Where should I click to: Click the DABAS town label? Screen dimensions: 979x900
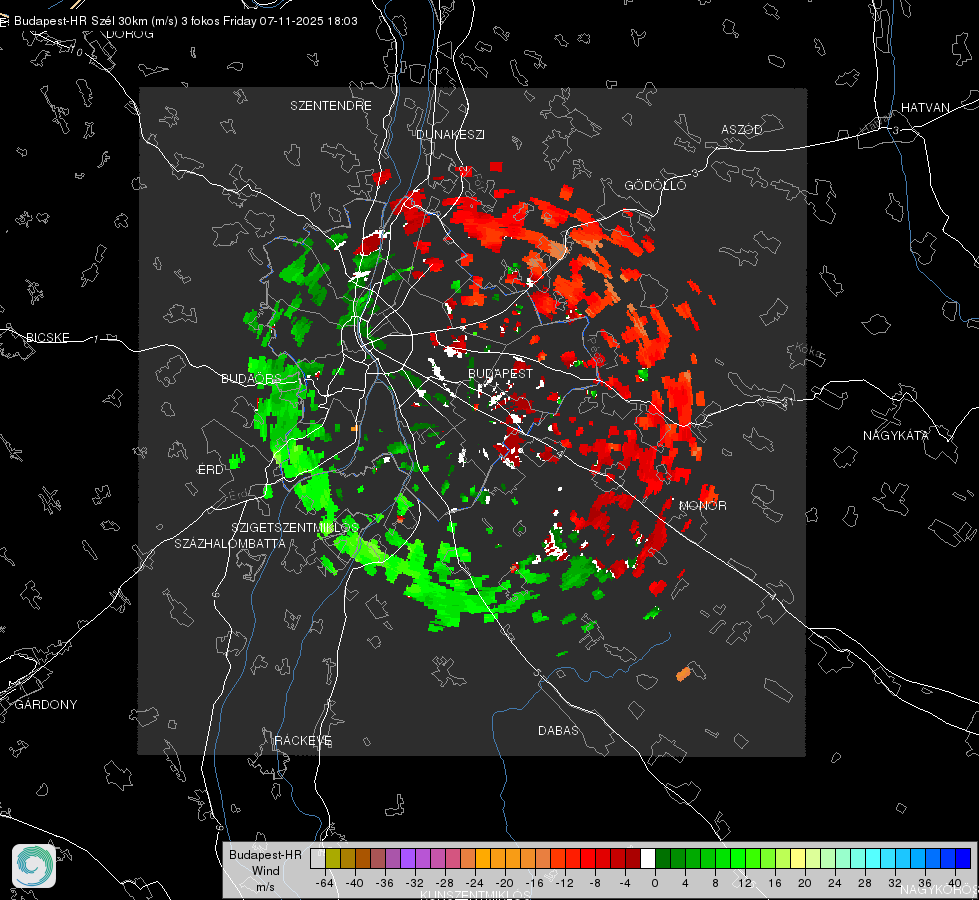[558, 731]
